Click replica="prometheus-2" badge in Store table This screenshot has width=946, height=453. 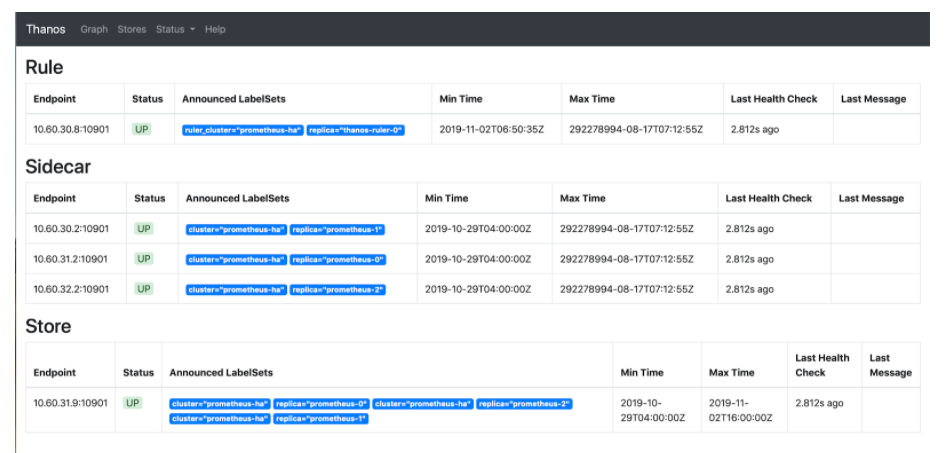tap(524, 404)
